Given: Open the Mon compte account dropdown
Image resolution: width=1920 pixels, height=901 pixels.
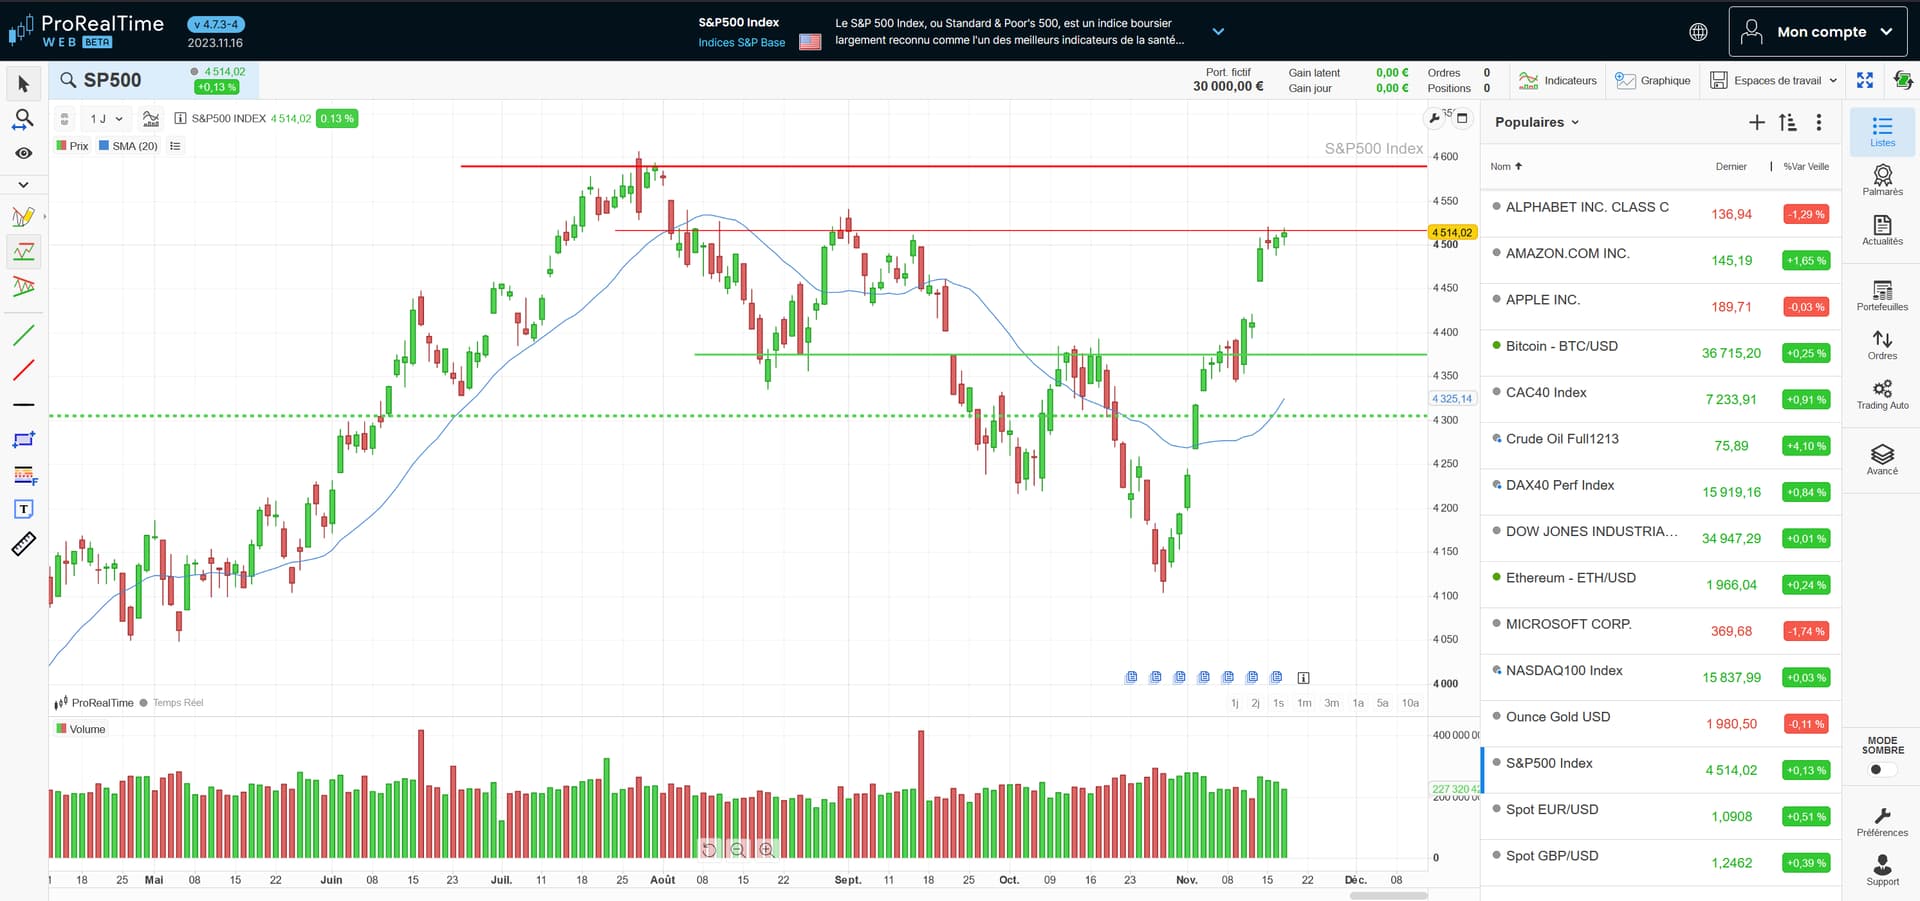Looking at the screenshot, I should coord(1817,32).
